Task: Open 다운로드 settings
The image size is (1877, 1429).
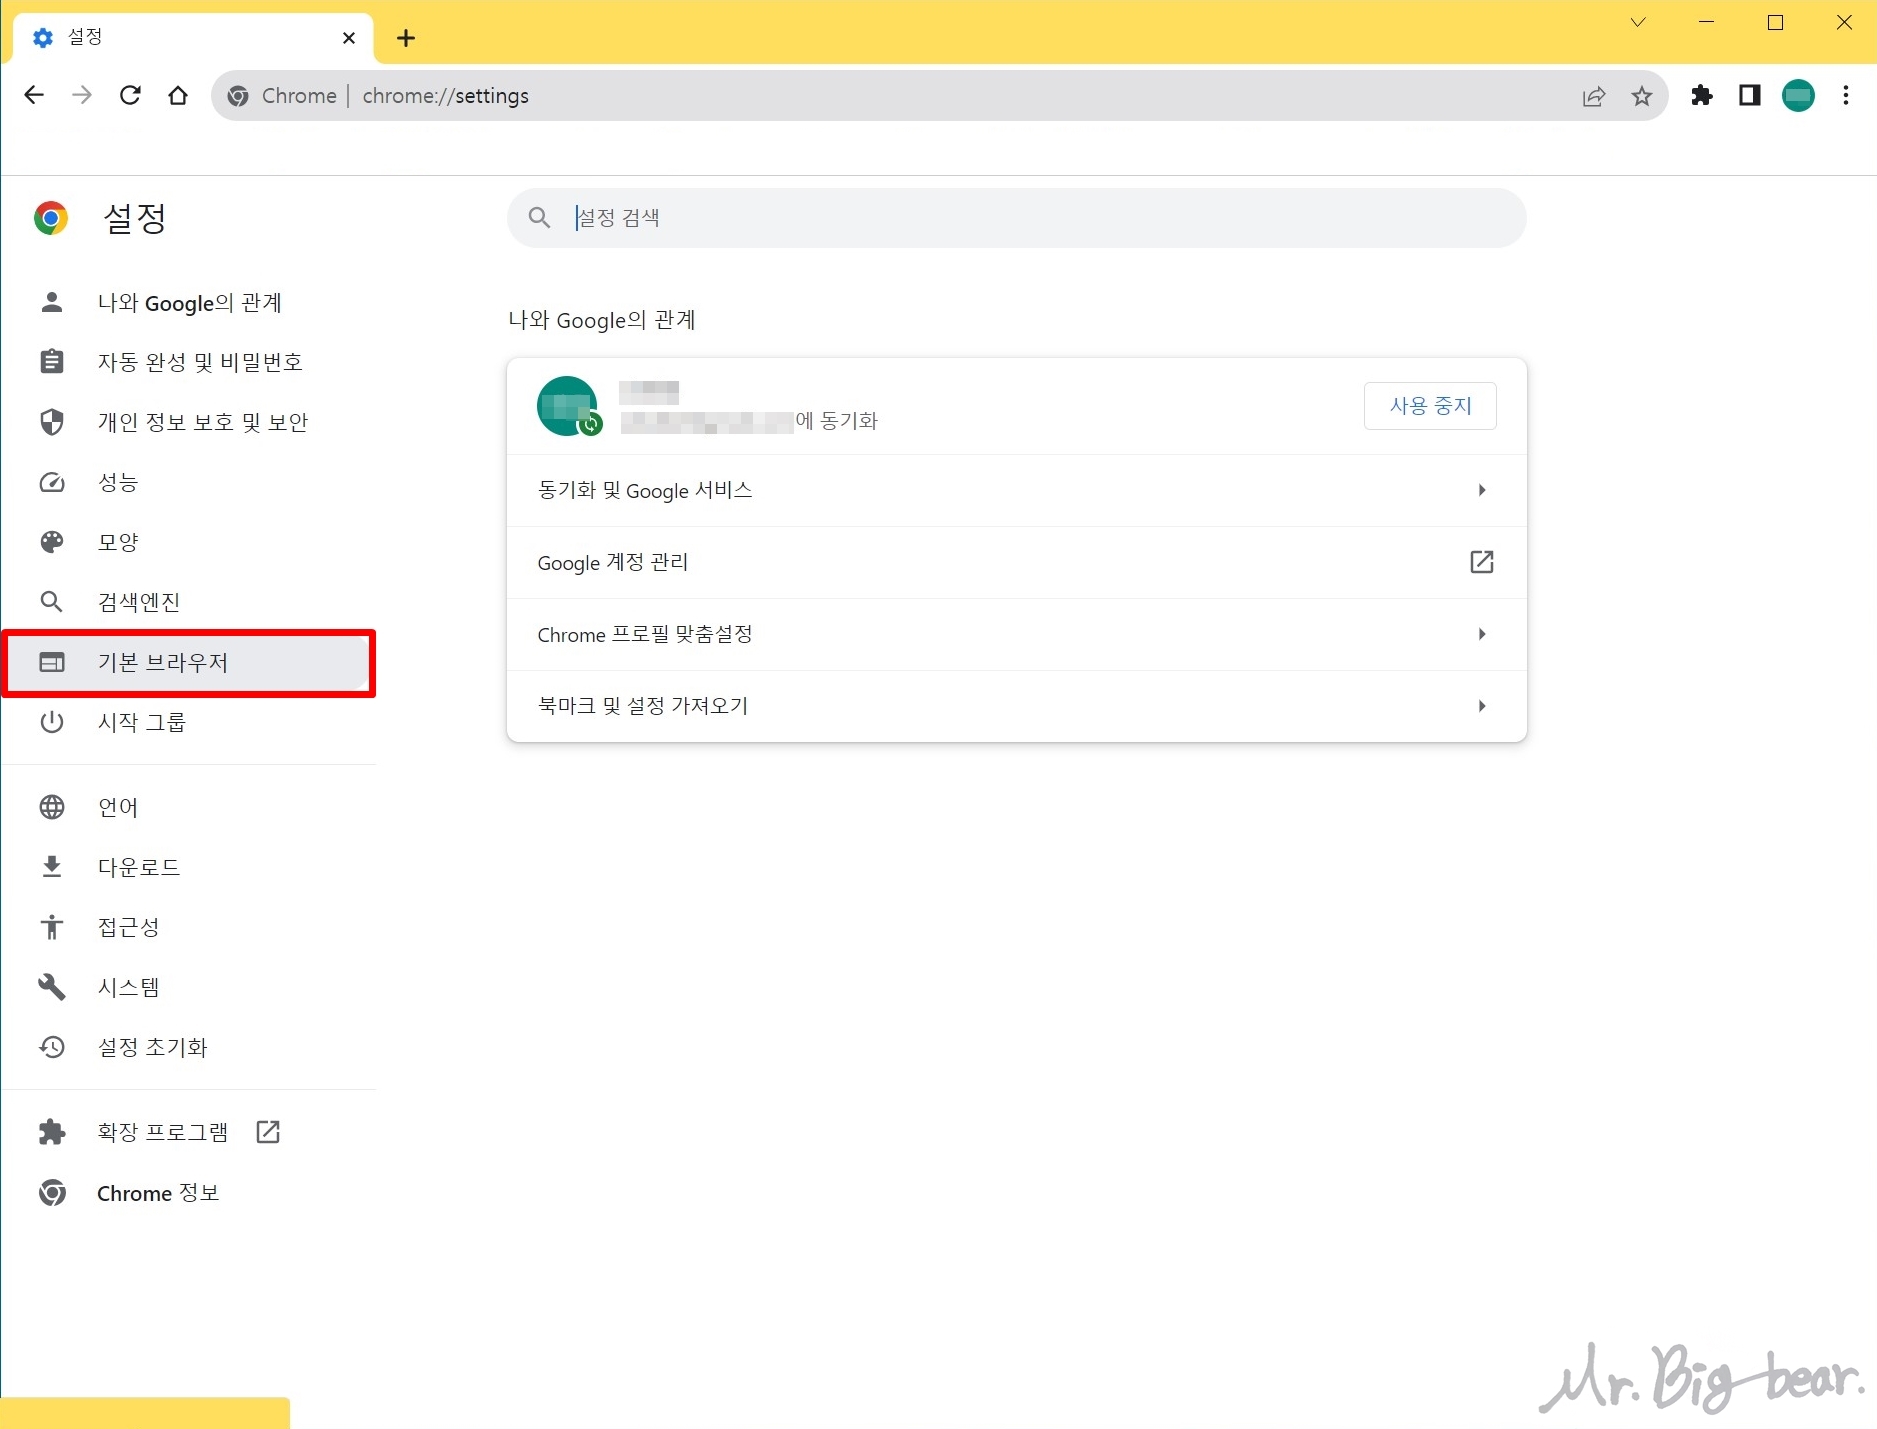Action: (190, 867)
